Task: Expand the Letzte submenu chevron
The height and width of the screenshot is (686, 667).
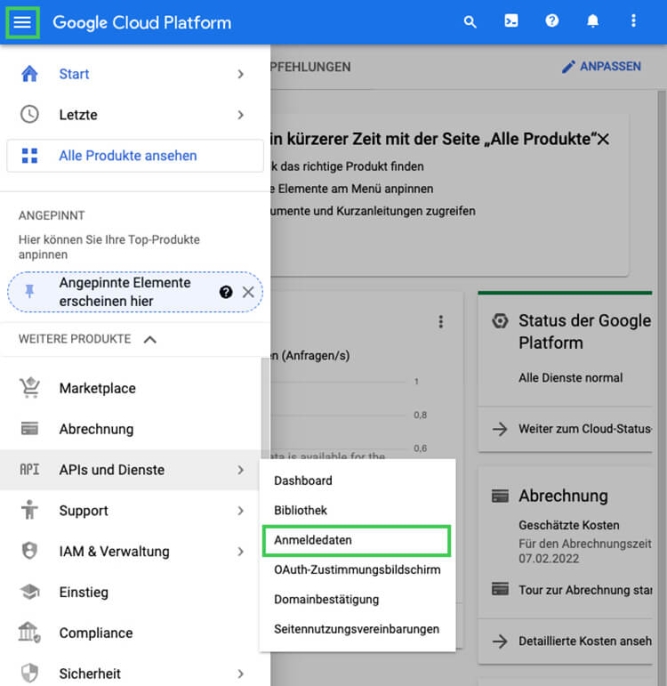Action: [x=241, y=115]
